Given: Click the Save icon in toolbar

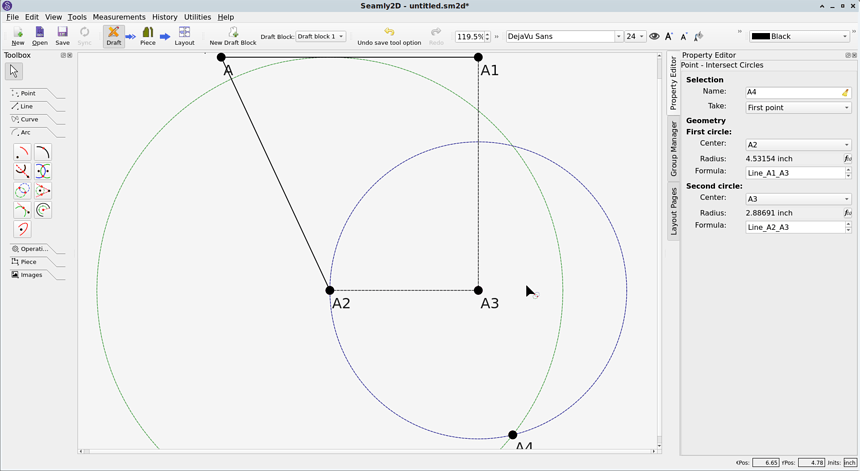Looking at the screenshot, I should (x=62, y=34).
